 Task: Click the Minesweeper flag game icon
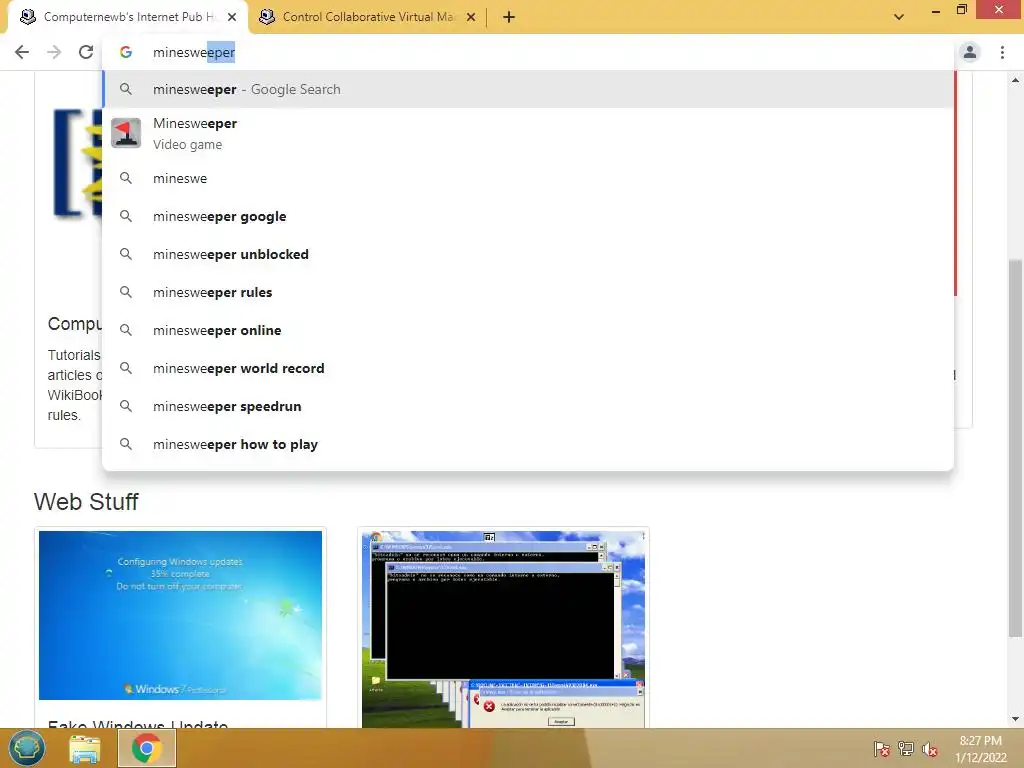coord(126,133)
